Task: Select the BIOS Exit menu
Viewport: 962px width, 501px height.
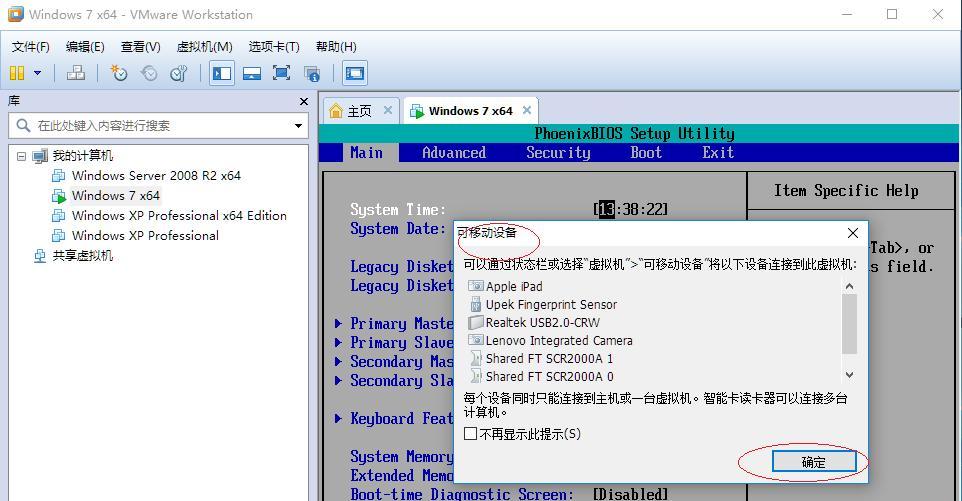Action: coord(718,153)
